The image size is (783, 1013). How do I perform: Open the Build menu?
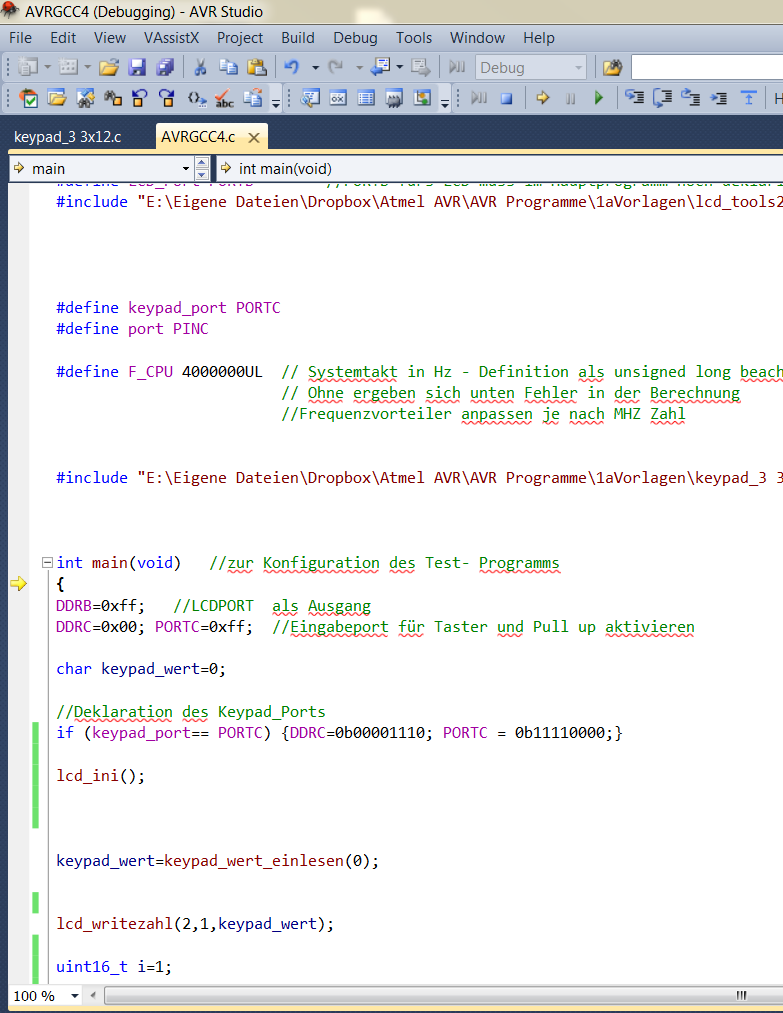click(x=298, y=38)
